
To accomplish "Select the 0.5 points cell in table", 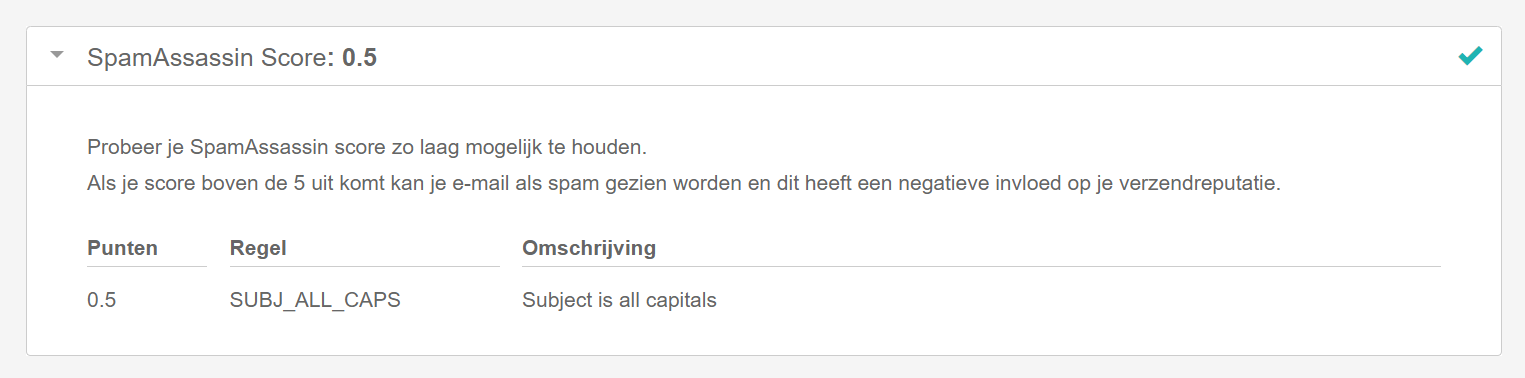I will [102, 300].
